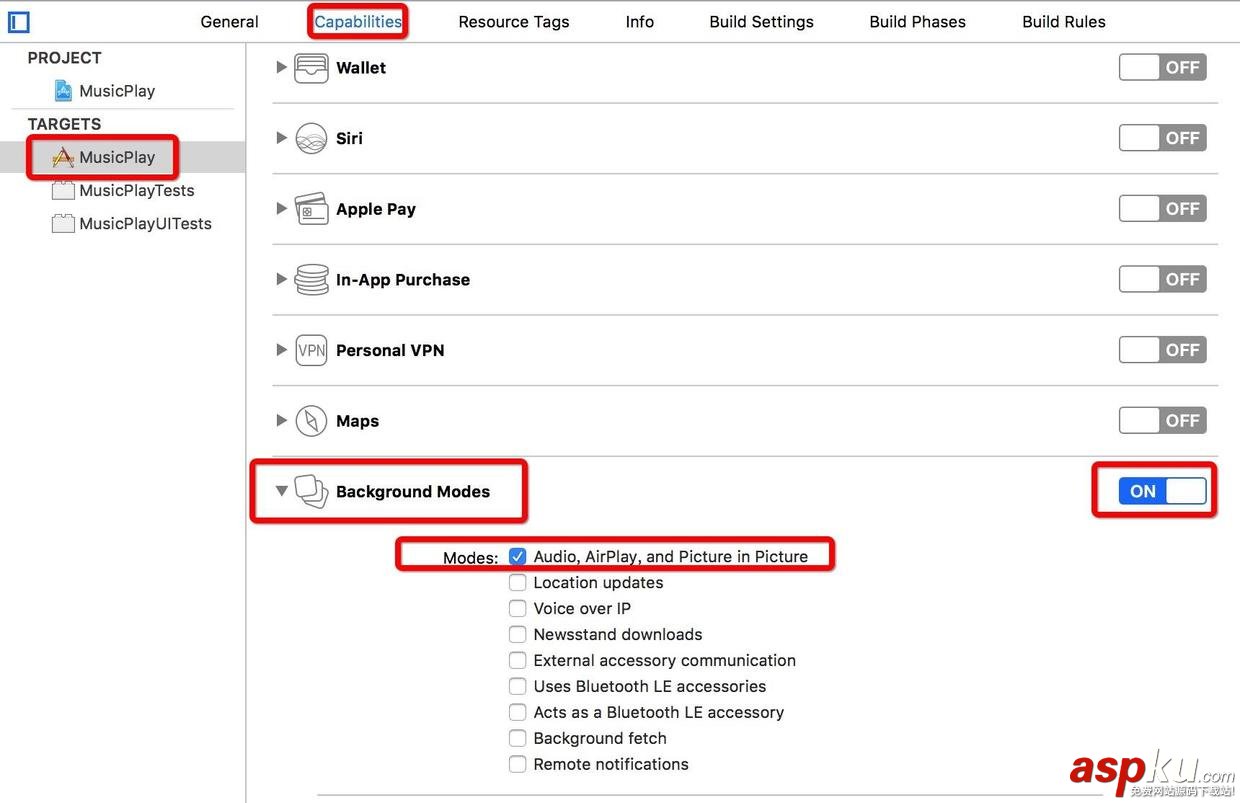Switch to the Build Settings tab
The height and width of the screenshot is (803, 1240).
tap(761, 22)
